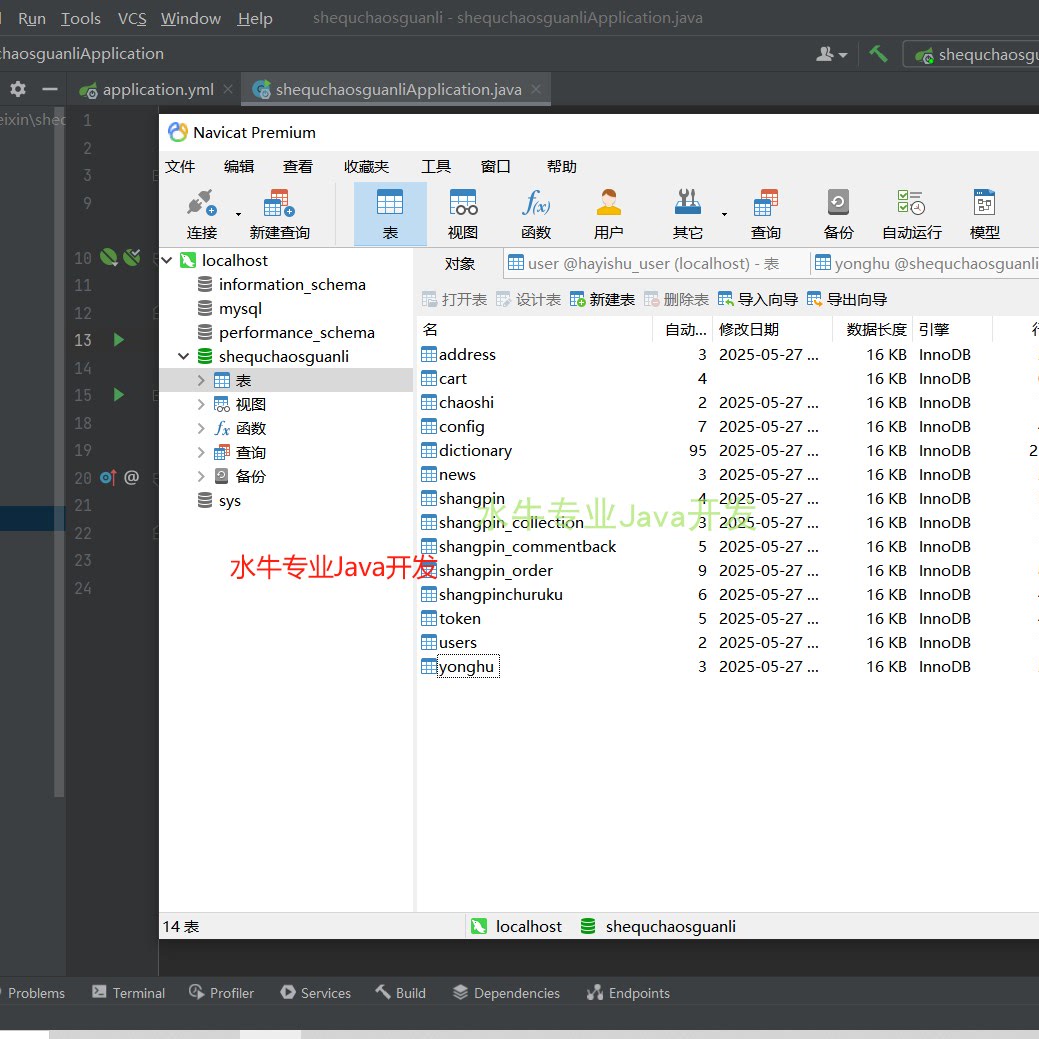This screenshot has height=1039, width=1039.
Task: Click the gutter override icon on line 20
Action: [108, 477]
